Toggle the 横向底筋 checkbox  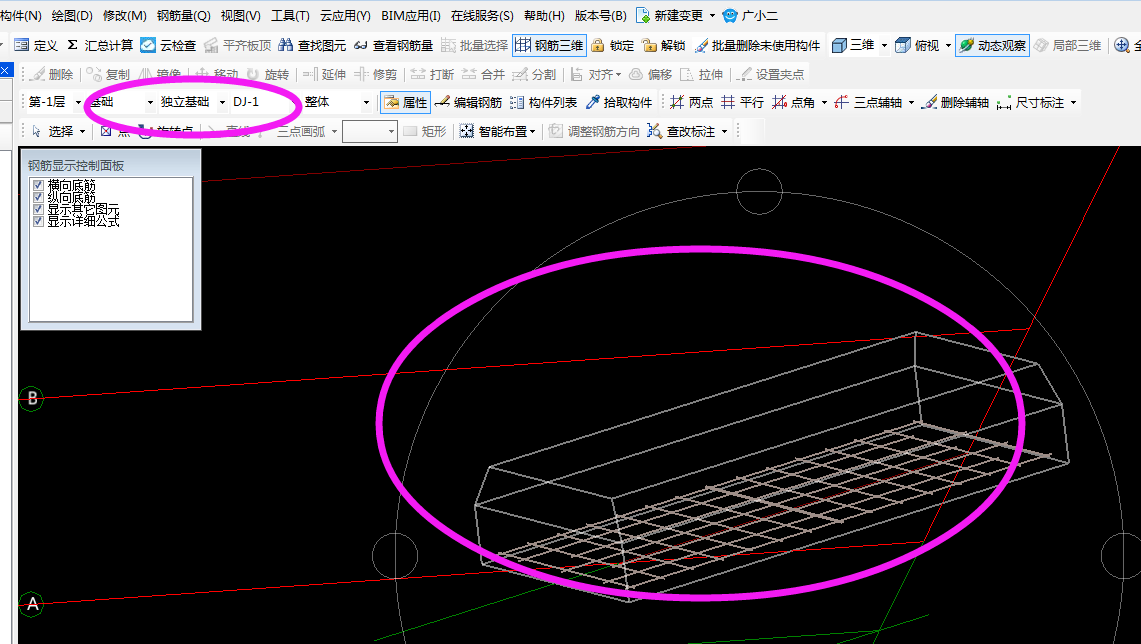pos(39,186)
